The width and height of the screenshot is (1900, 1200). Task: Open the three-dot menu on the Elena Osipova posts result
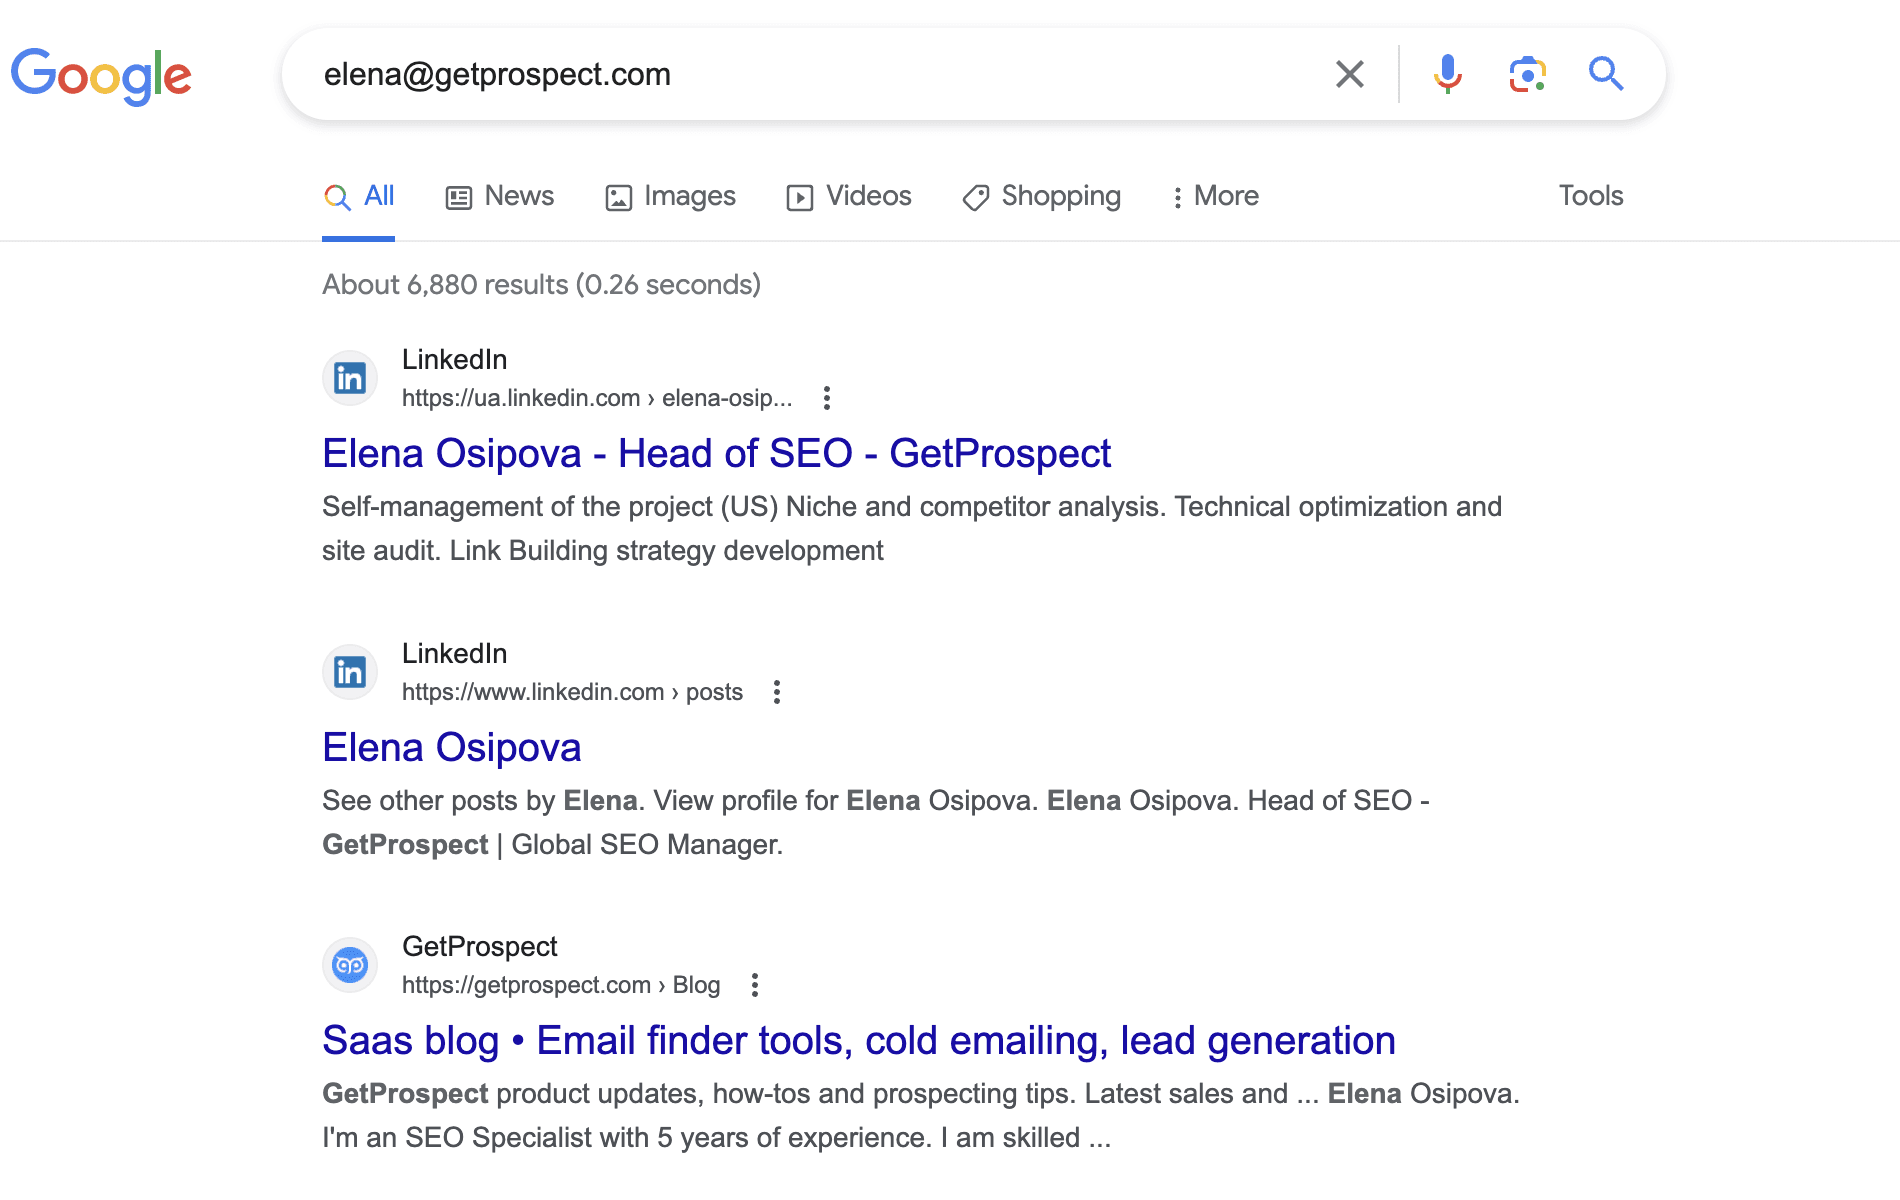tap(777, 691)
